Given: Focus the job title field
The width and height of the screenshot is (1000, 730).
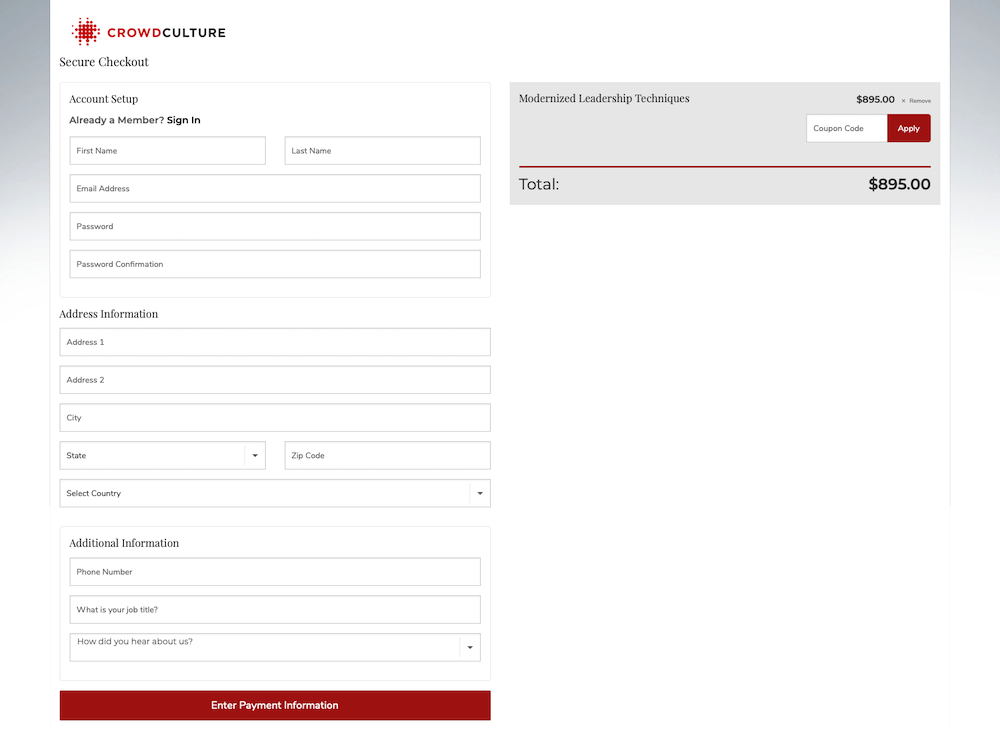Looking at the screenshot, I should pos(275,610).
